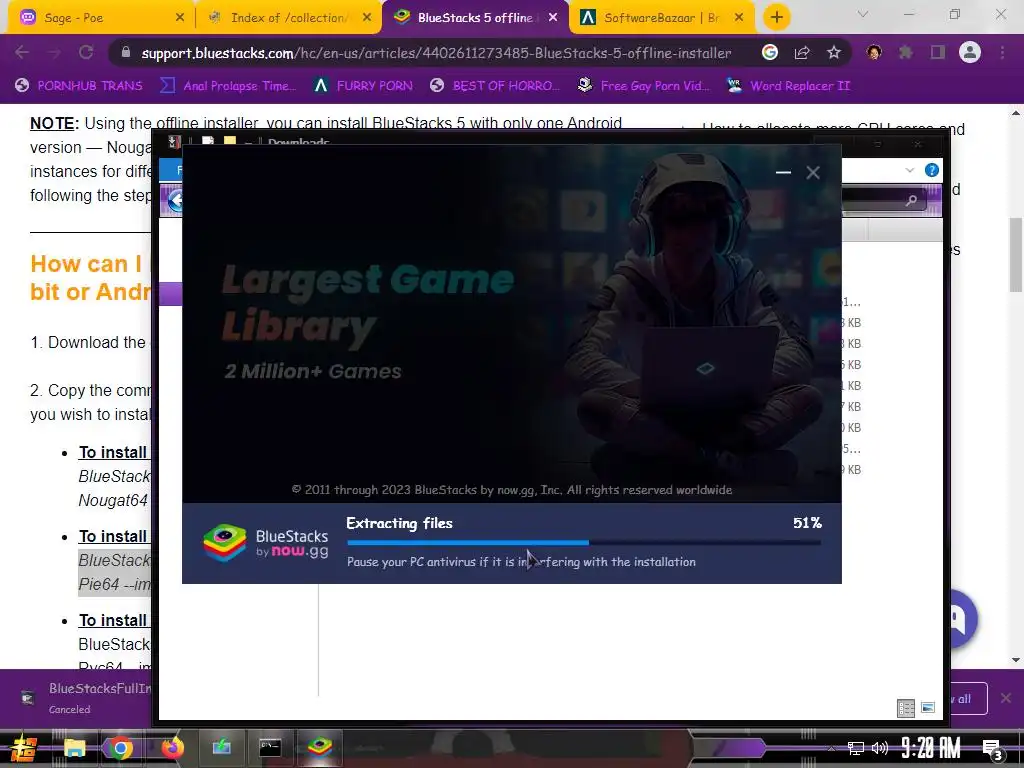
Task: Open the BEST OF HORRO... bookmark
Action: pyautogui.click(x=495, y=86)
